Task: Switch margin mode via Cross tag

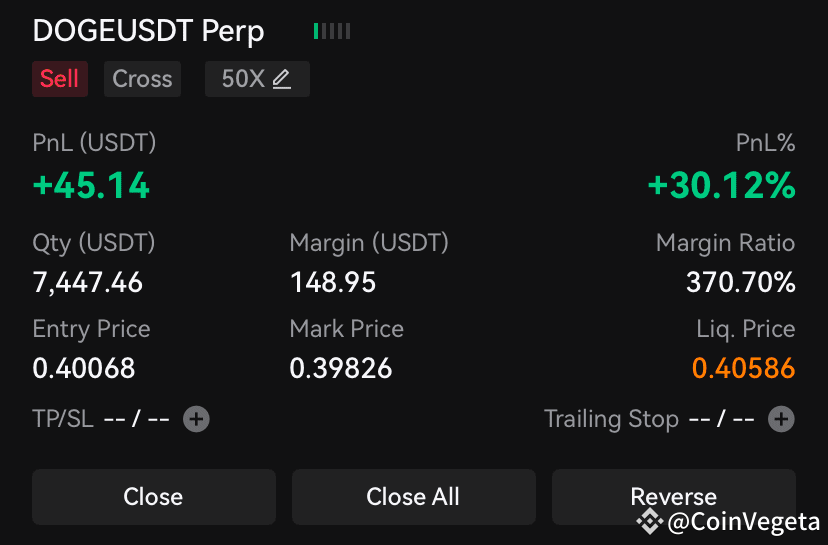Action: [143, 79]
